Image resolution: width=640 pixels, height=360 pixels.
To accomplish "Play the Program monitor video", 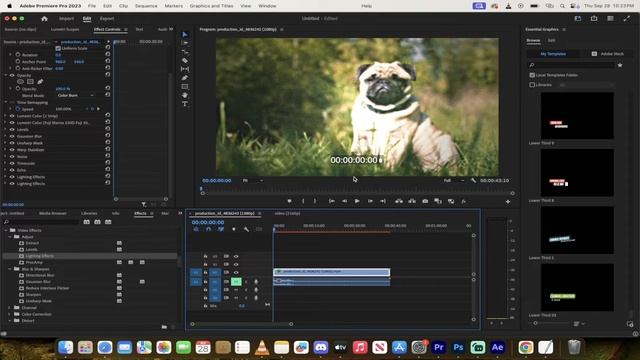I will (357, 201).
